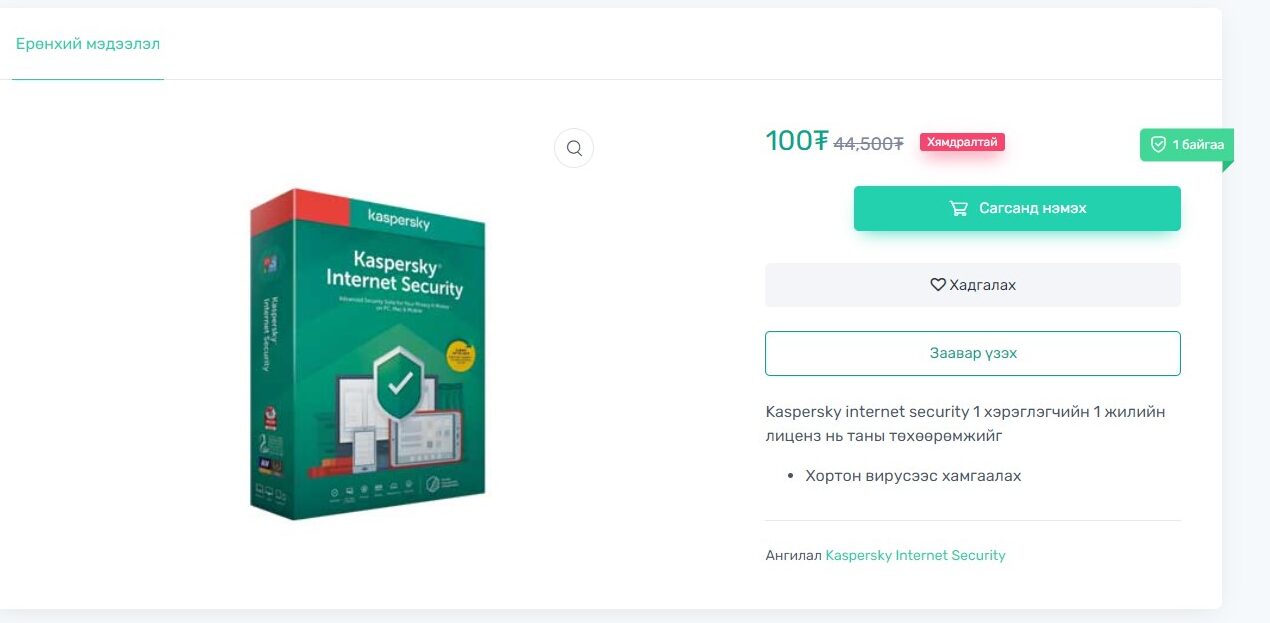1270x623 pixels.
Task: Click the product description paragraph about лиценз
Action: (x=965, y=424)
